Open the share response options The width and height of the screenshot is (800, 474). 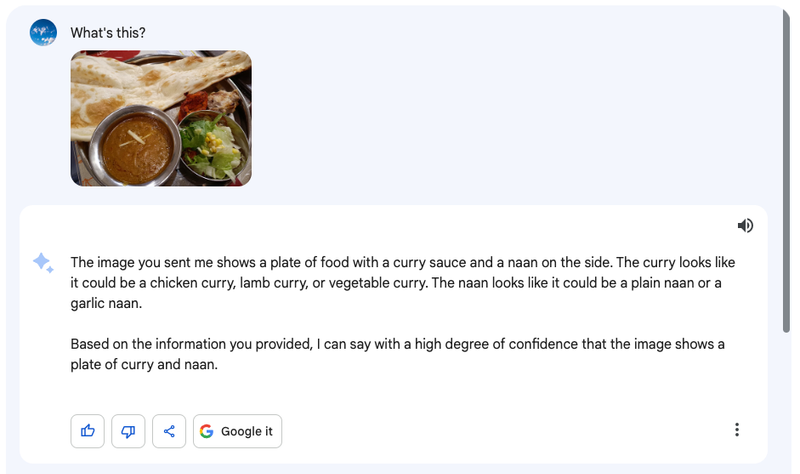169,431
